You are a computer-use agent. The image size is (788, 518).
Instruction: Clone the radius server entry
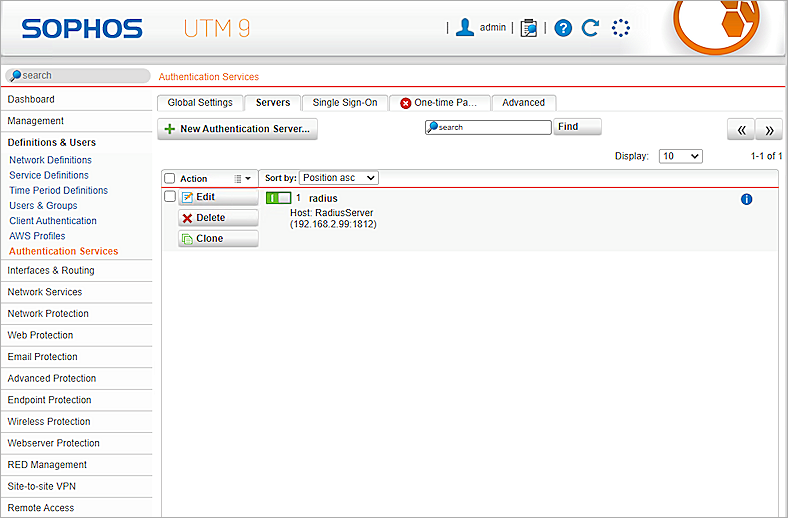pyautogui.click(x=218, y=239)
